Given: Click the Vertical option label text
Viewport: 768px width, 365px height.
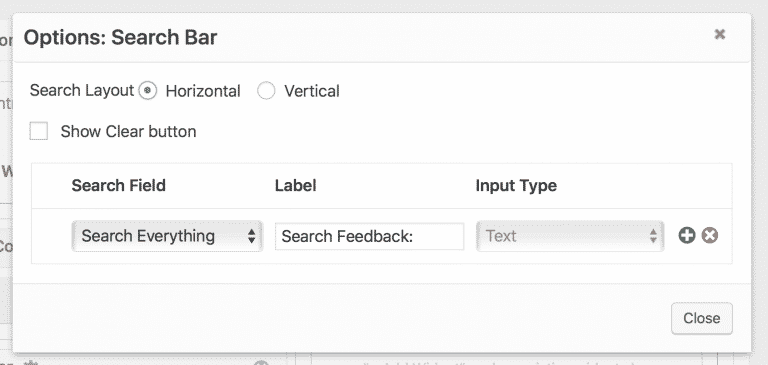Looking at the screenshot, I should 312,91.
